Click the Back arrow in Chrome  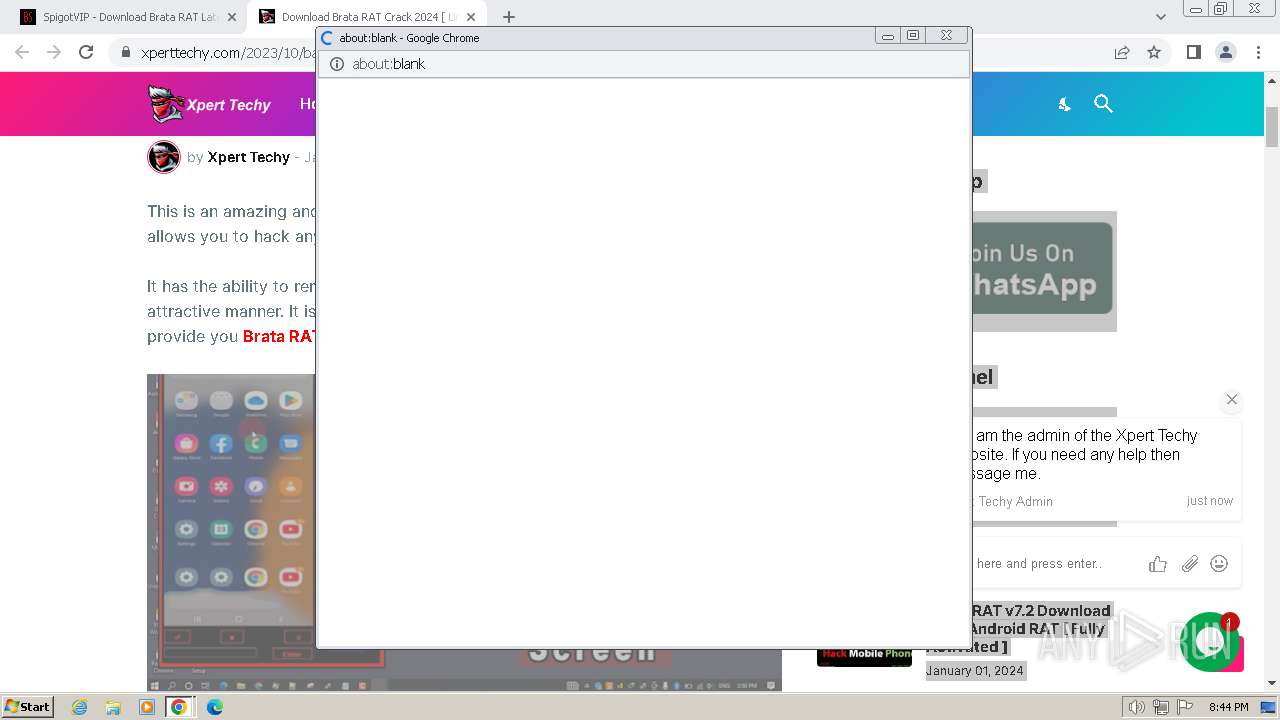click(22, 52)
